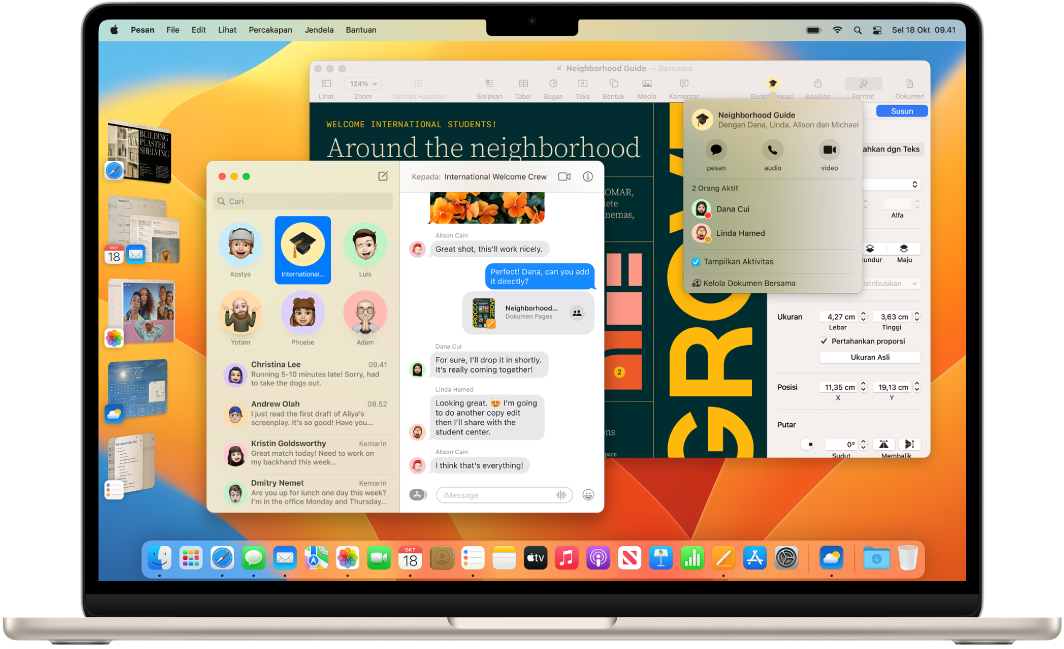Click Sudut angle stepper arrows
Image resolution: width=1064 pixels, height=649 pixels.
click(x=863, y=444)
